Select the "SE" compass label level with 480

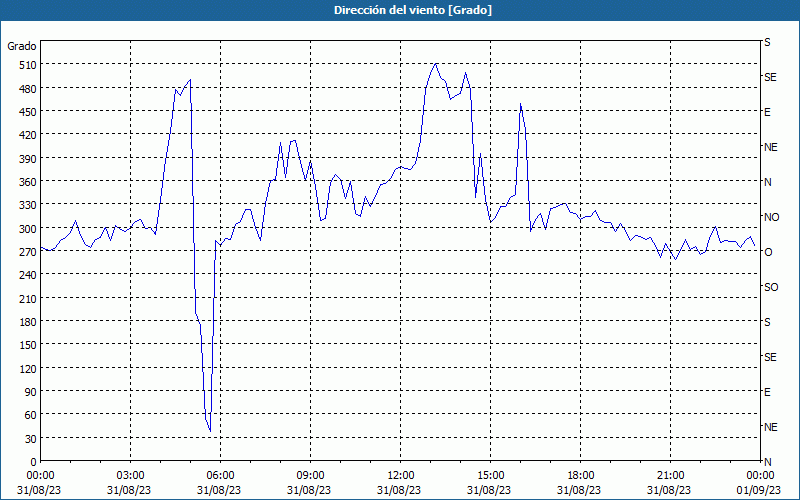[770, 77]
